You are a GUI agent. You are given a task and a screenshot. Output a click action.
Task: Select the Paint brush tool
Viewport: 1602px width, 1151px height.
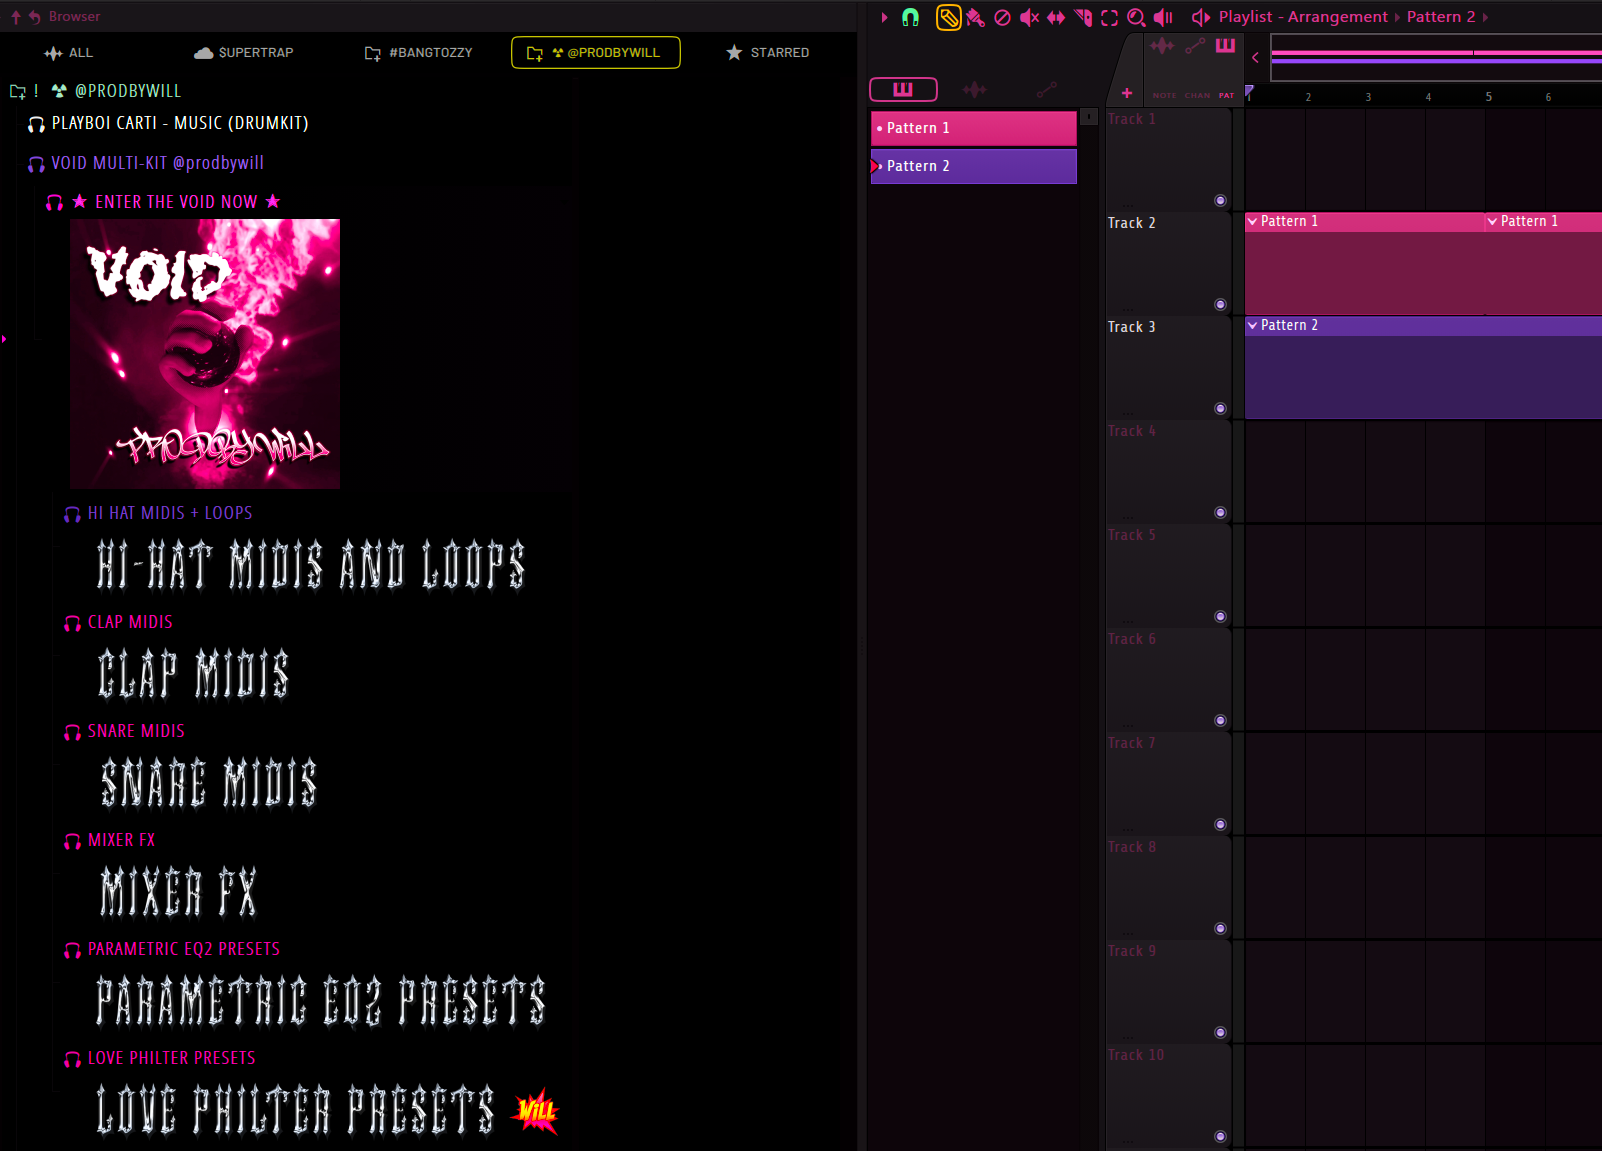pyautogui.click(x=975, y=17)
